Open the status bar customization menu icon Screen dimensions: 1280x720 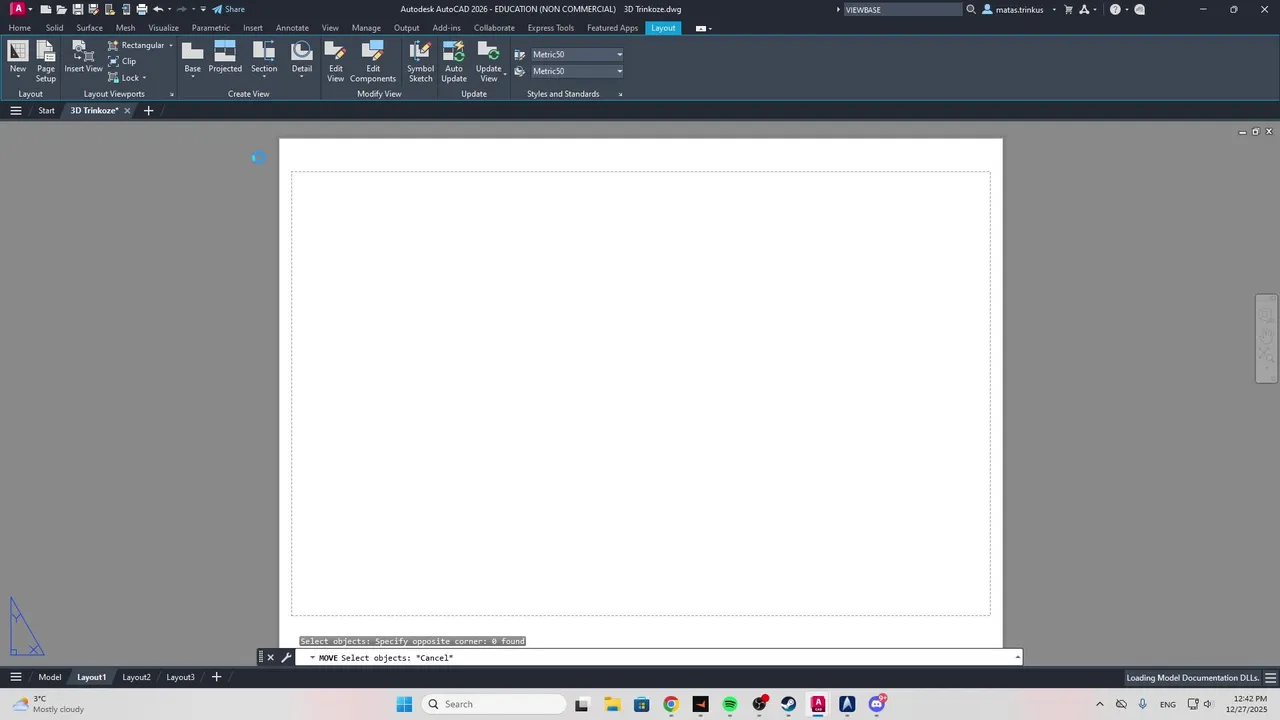pos(1270,677)
